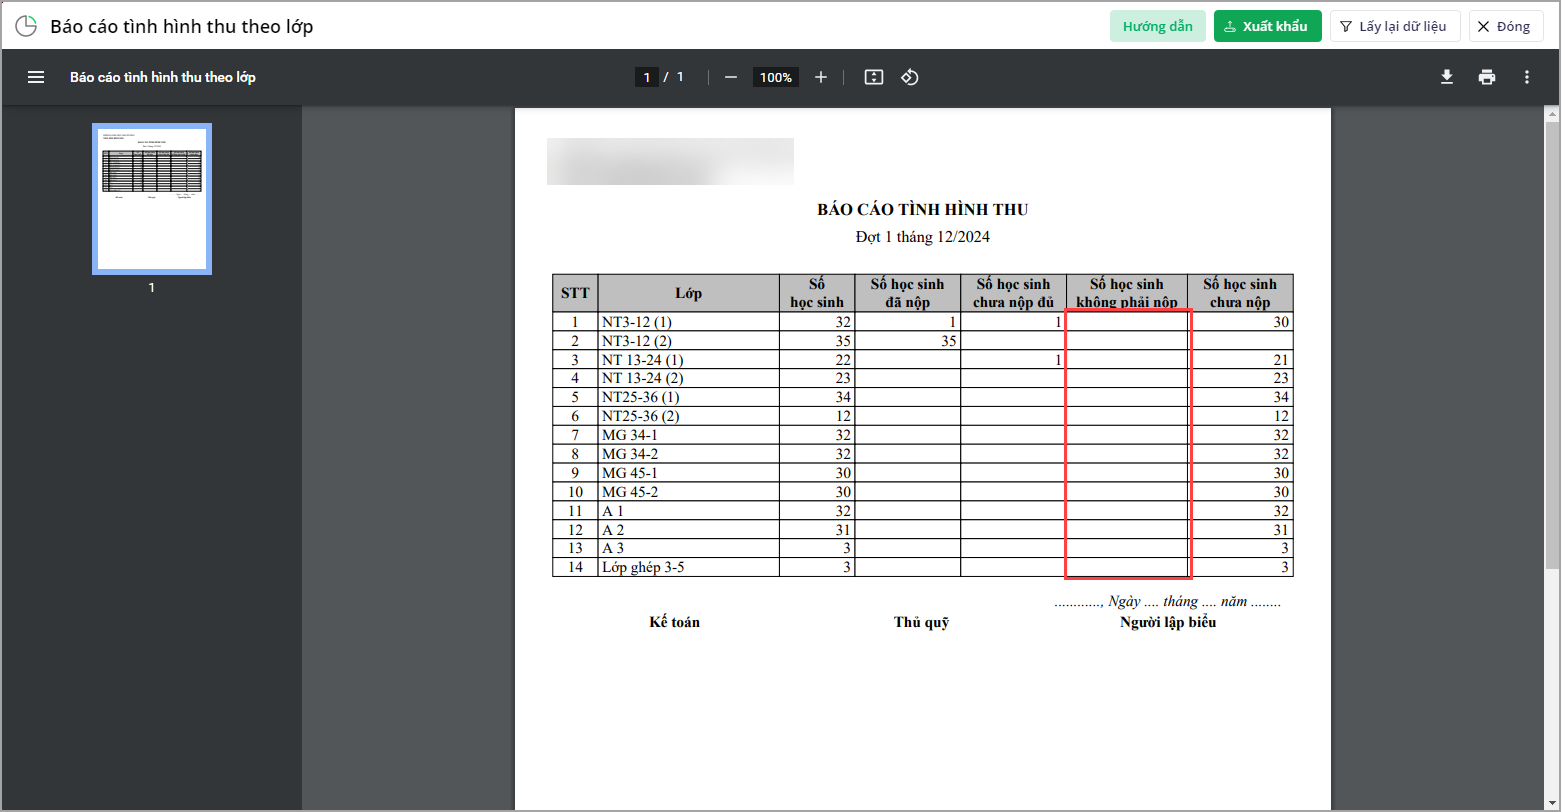The width and height of the screenshot is (1561, 812).
Task: Click Lấy lại dữ liệu button
Action: [x=1395, y=26]
